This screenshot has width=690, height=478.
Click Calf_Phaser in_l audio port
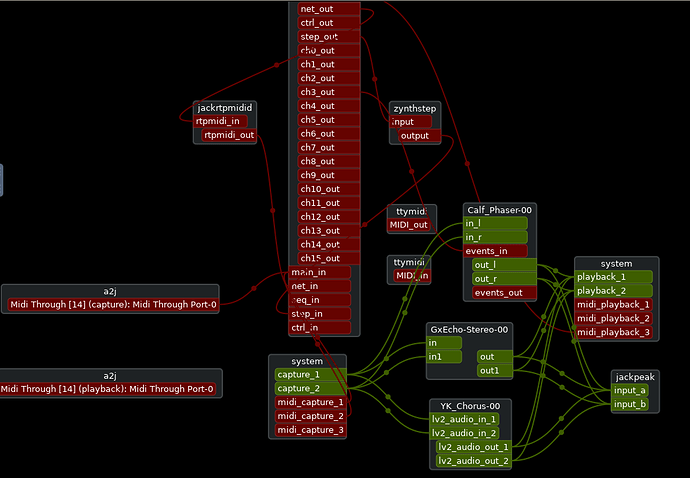[495, 223]
